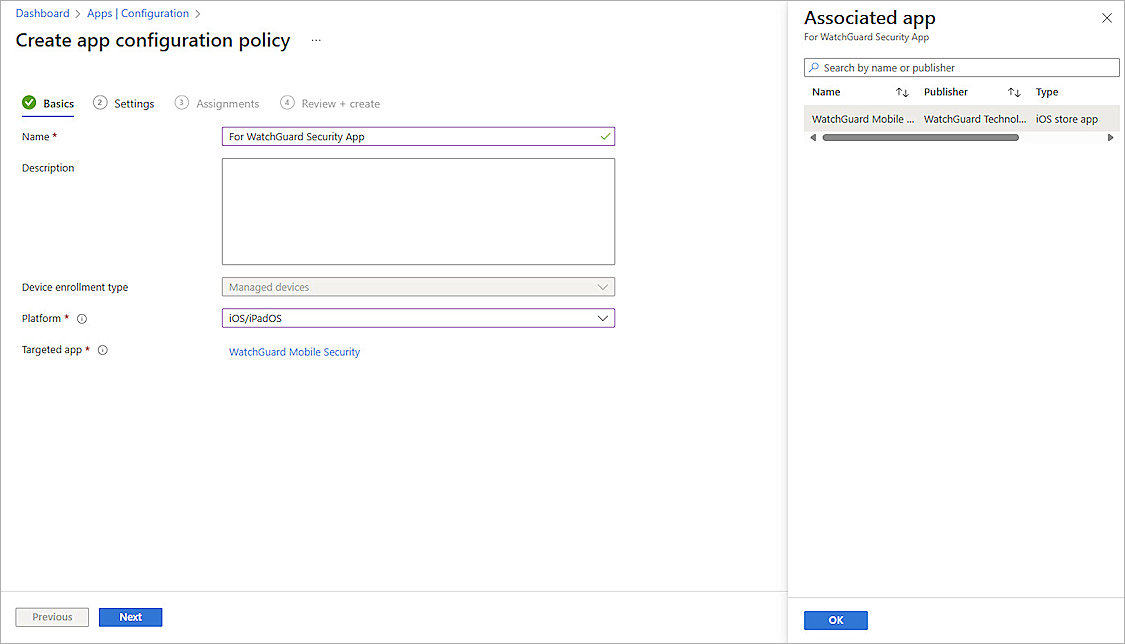
Task: Sort apps by the Publisher column arrows
Action: pos(1014,93)
